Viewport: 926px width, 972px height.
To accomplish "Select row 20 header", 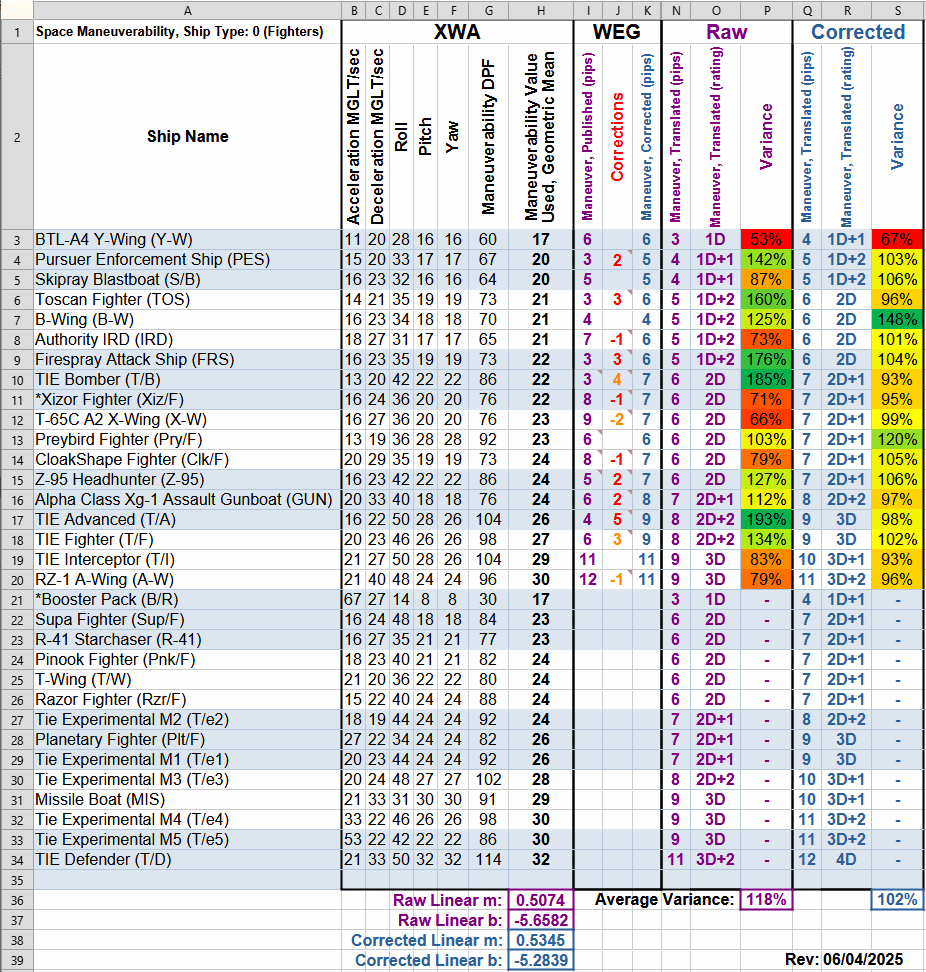I will tap(17, 580).
